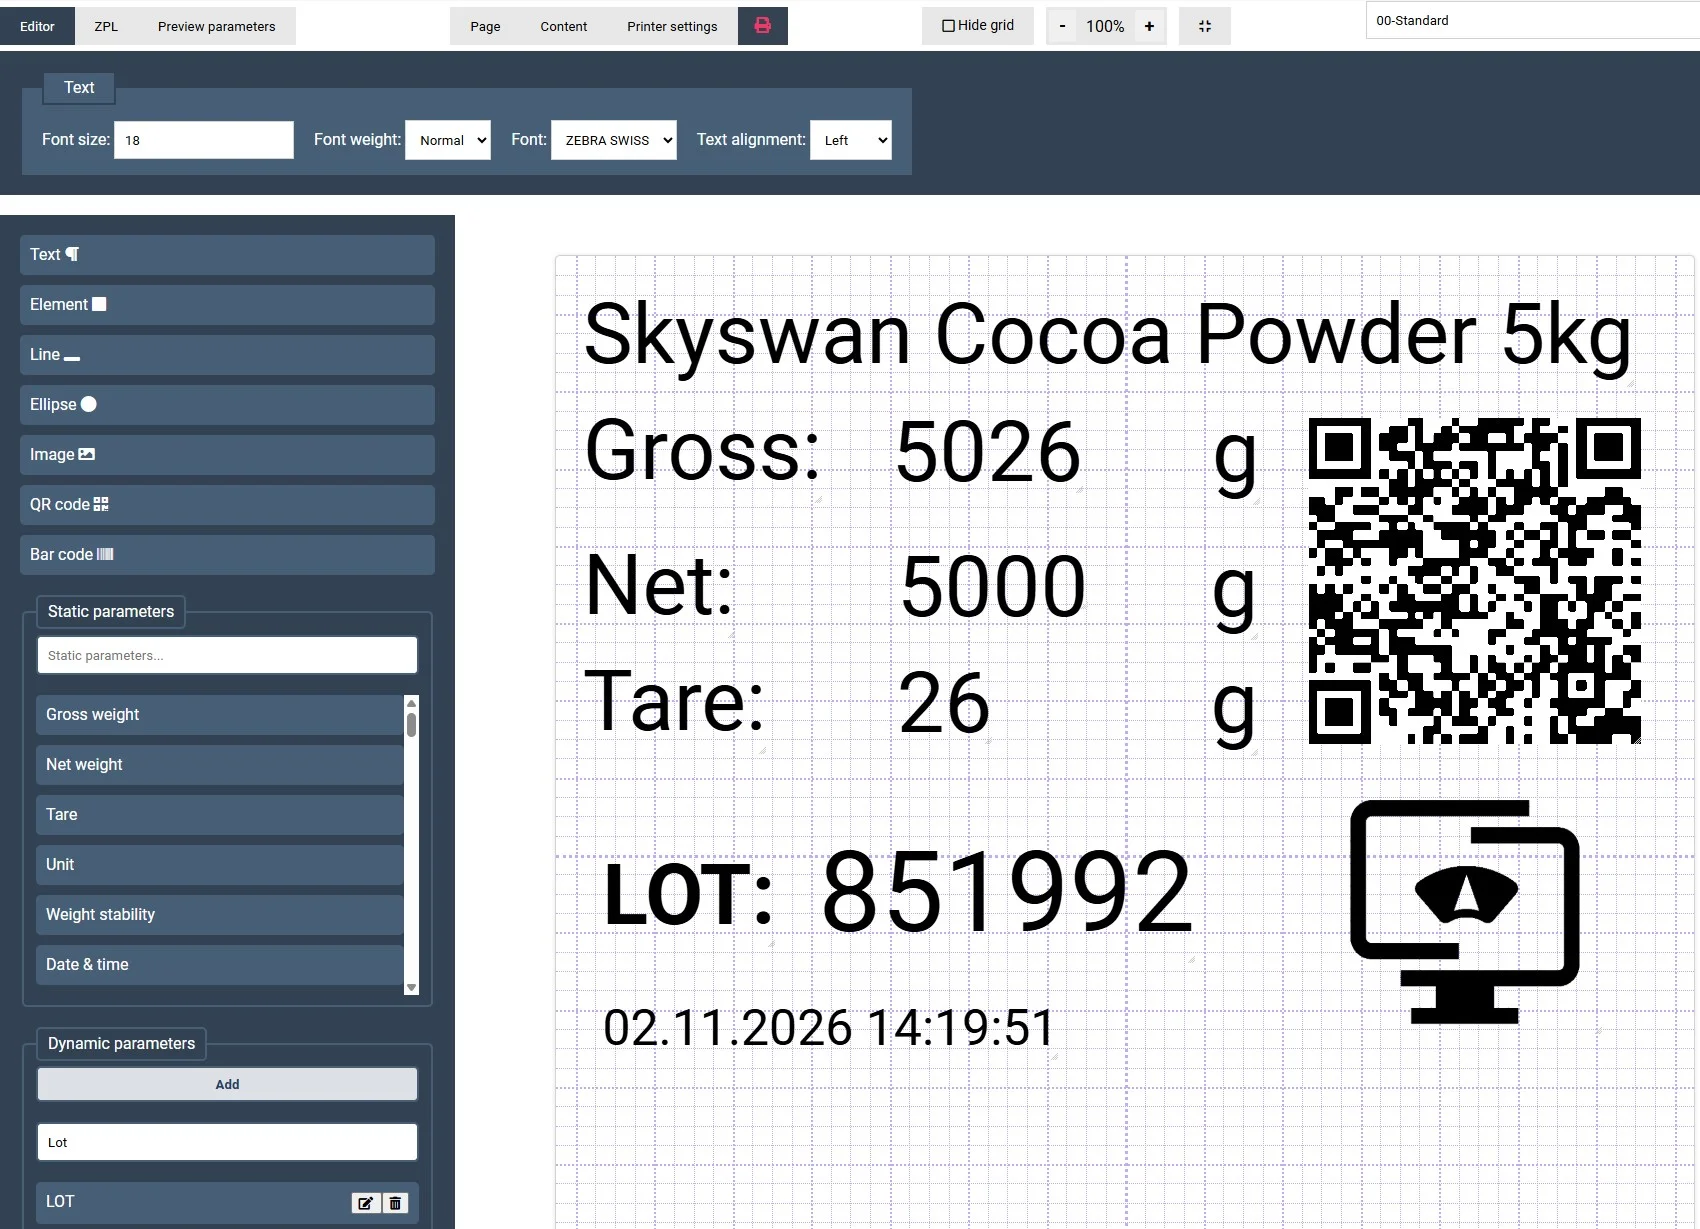The height and width of the screenshot is (1229, 1700).
Task: Add an Element rectangle
Action: pyautogui.click(x=227, y=305)
